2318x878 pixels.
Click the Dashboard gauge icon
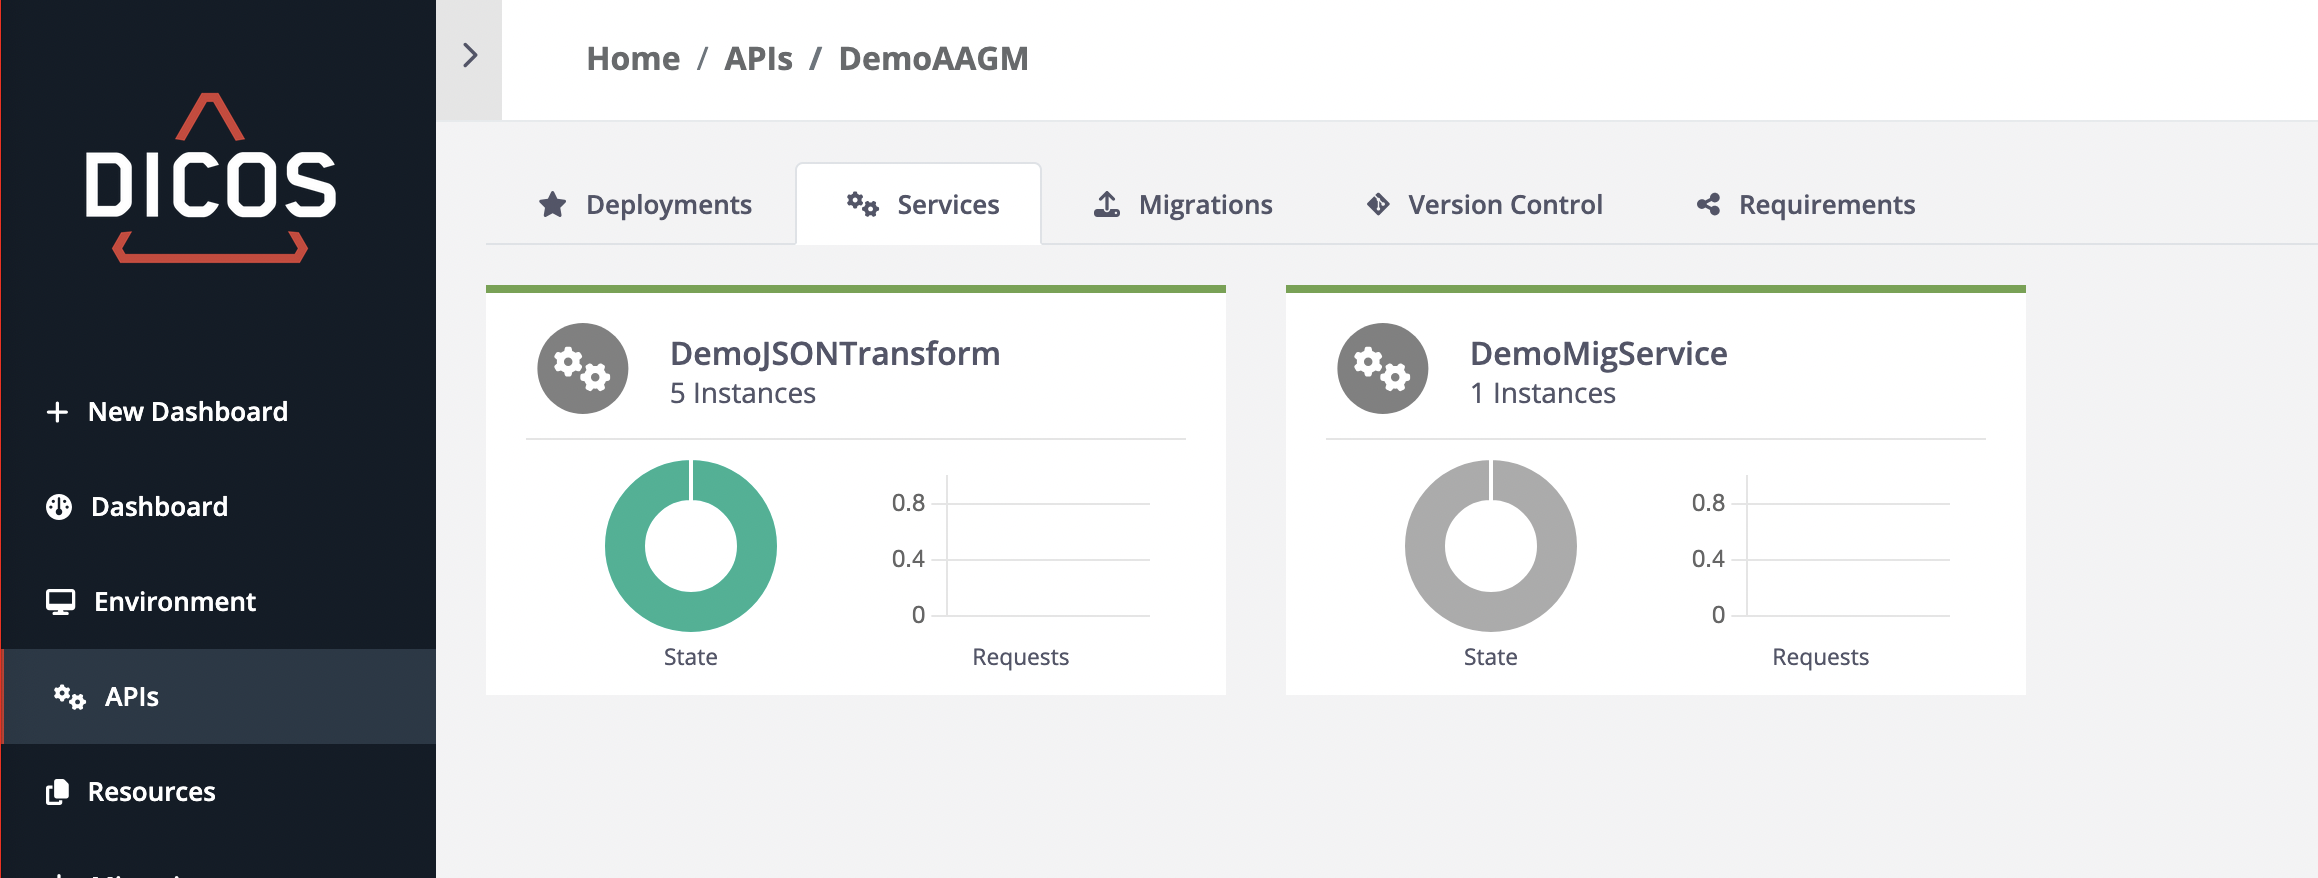point(59,507)
